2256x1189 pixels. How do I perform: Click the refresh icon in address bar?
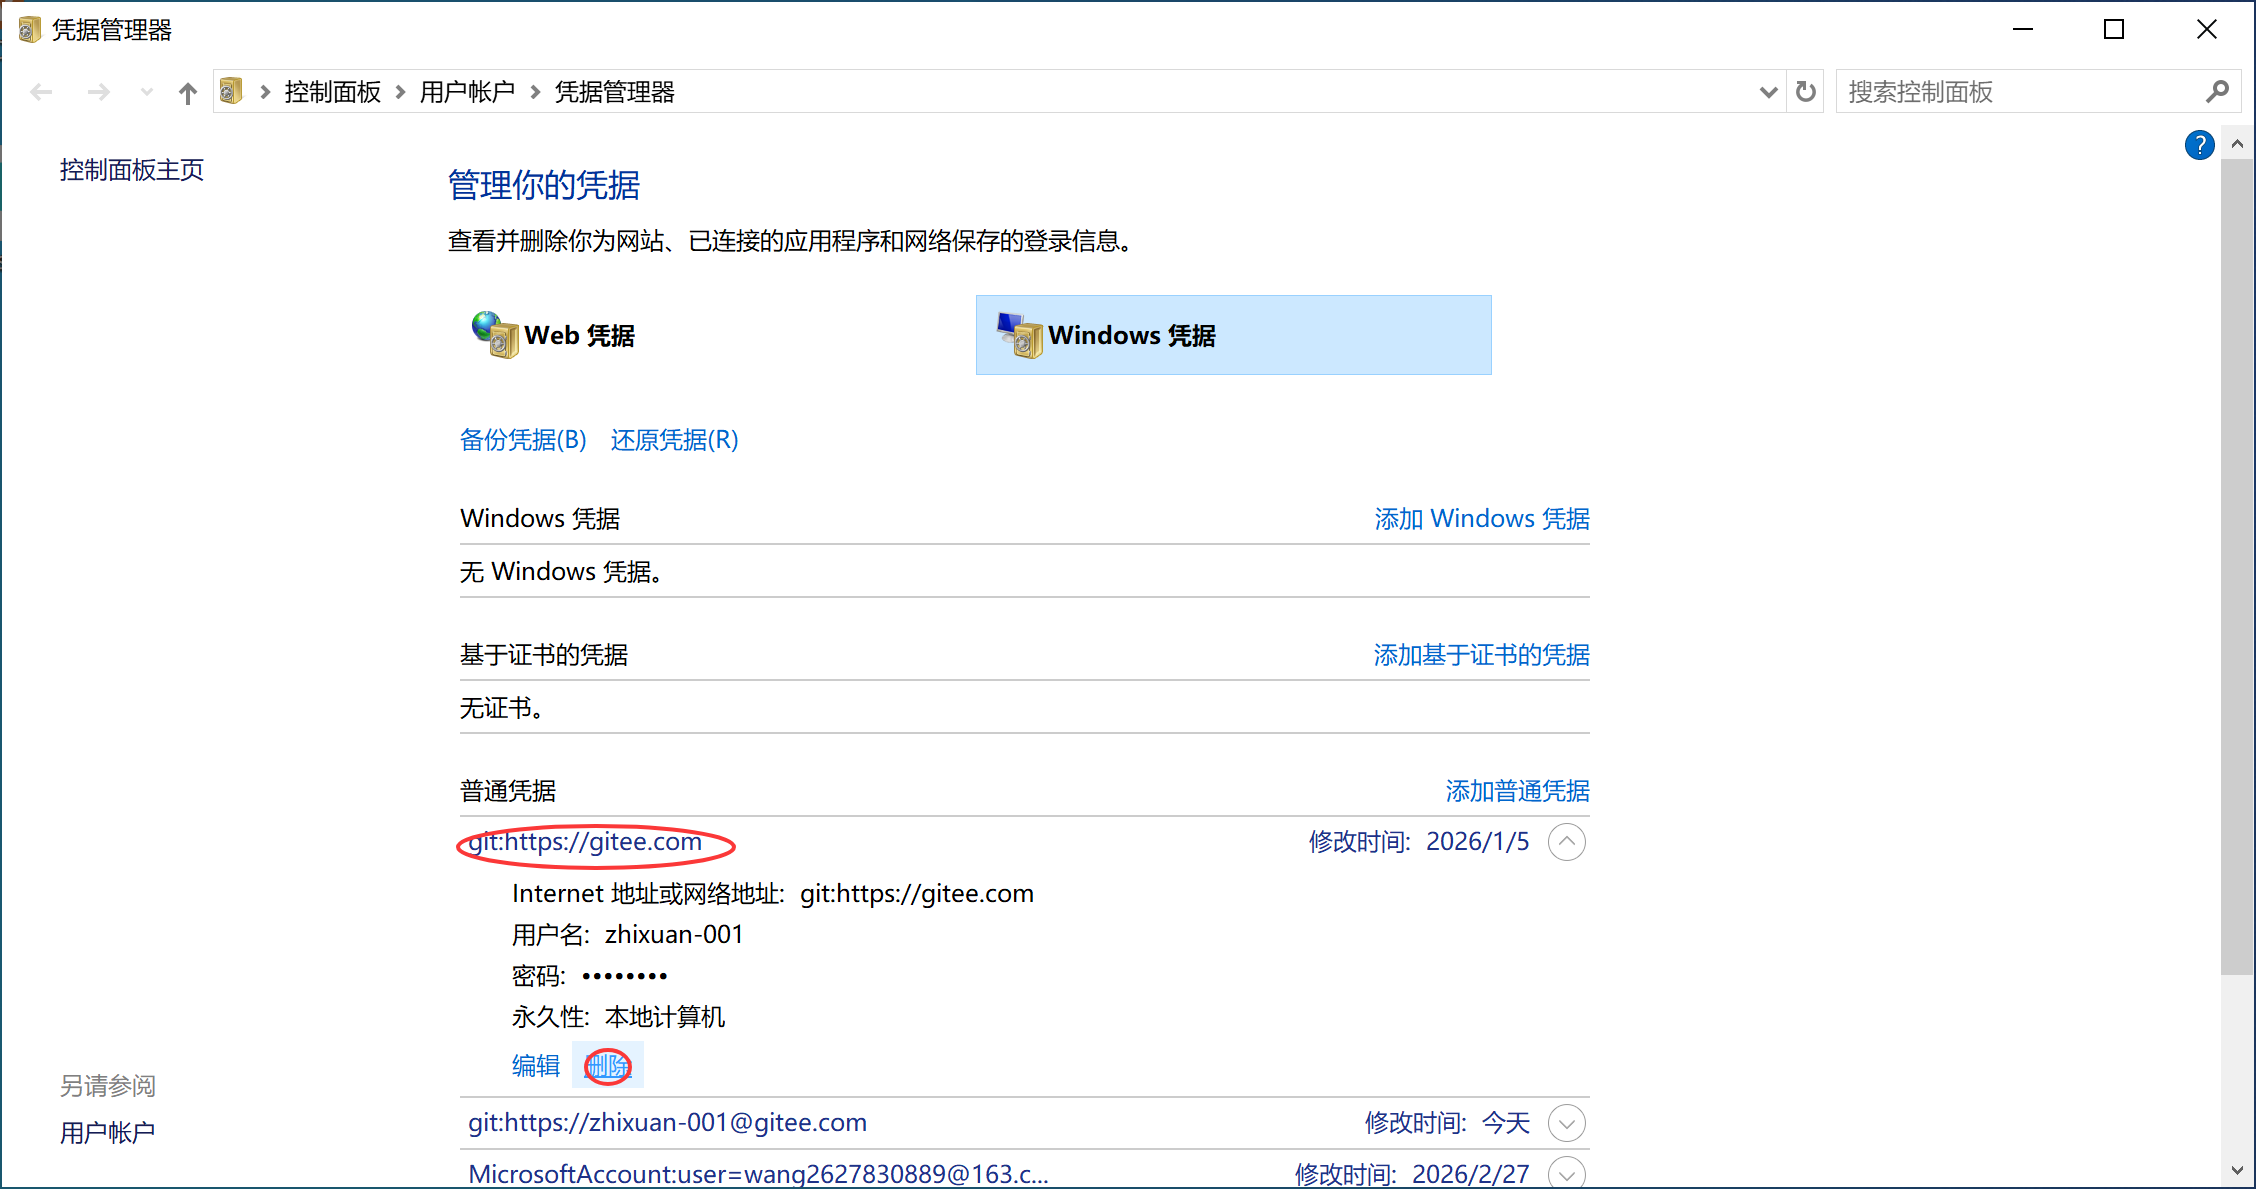(1805, 92)
